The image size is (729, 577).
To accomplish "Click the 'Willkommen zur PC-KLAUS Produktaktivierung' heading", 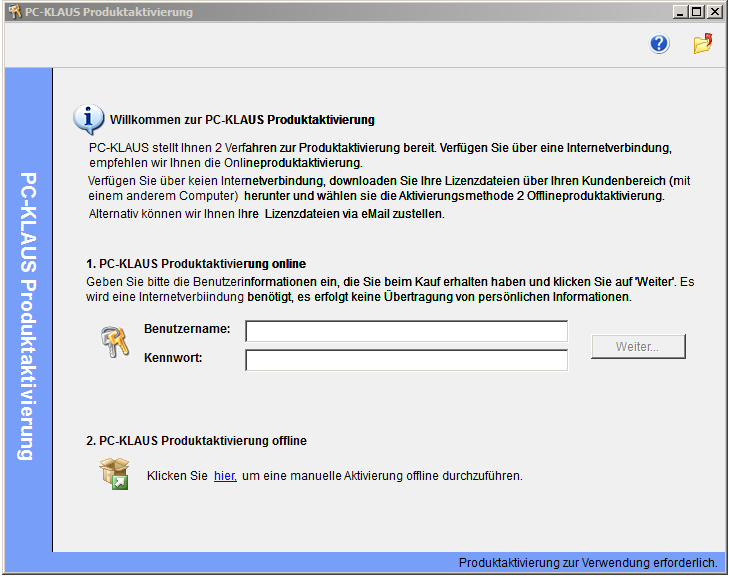I will point(242,119).
